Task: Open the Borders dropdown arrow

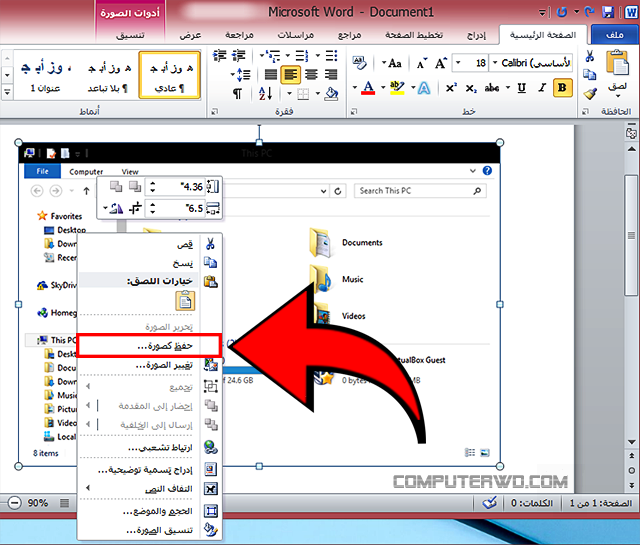Action: 289,93
